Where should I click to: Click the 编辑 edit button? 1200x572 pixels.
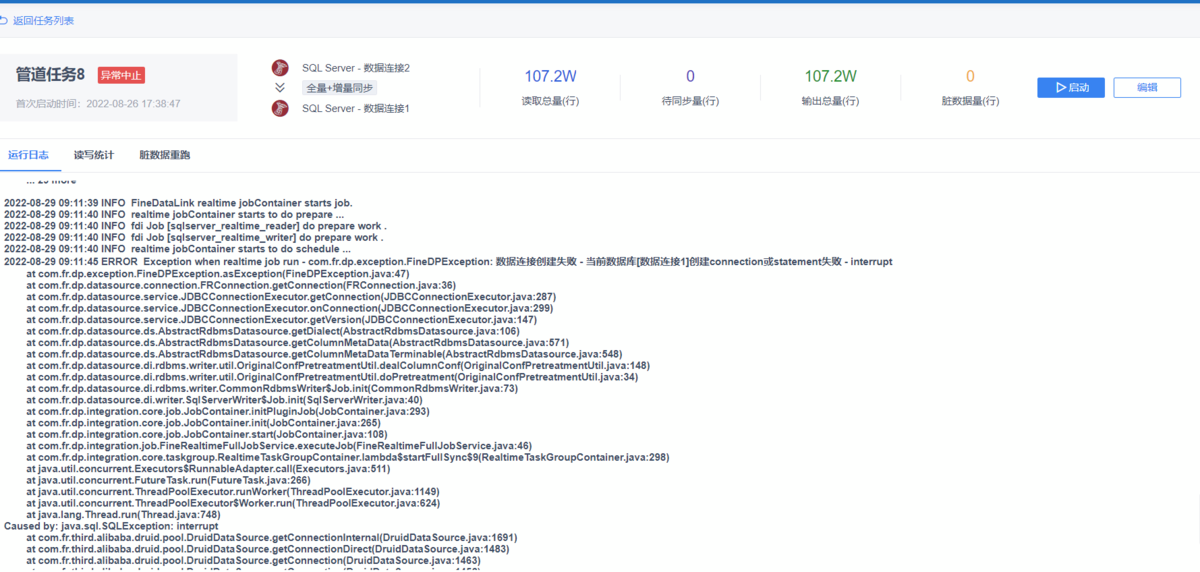click(1147, 87)
